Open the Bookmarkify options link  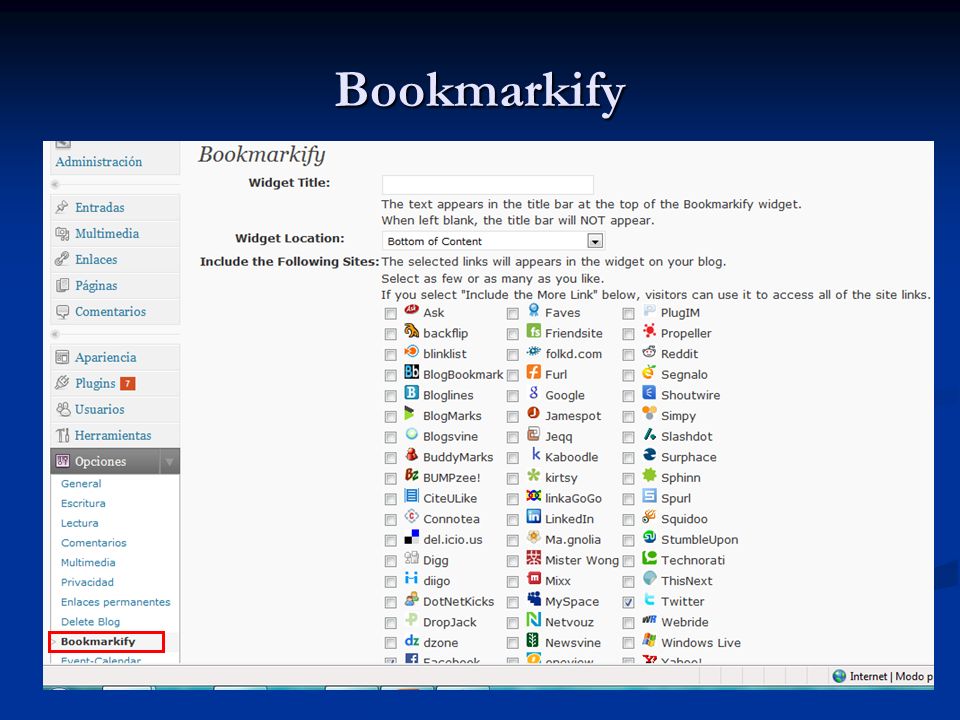(98, 642)
